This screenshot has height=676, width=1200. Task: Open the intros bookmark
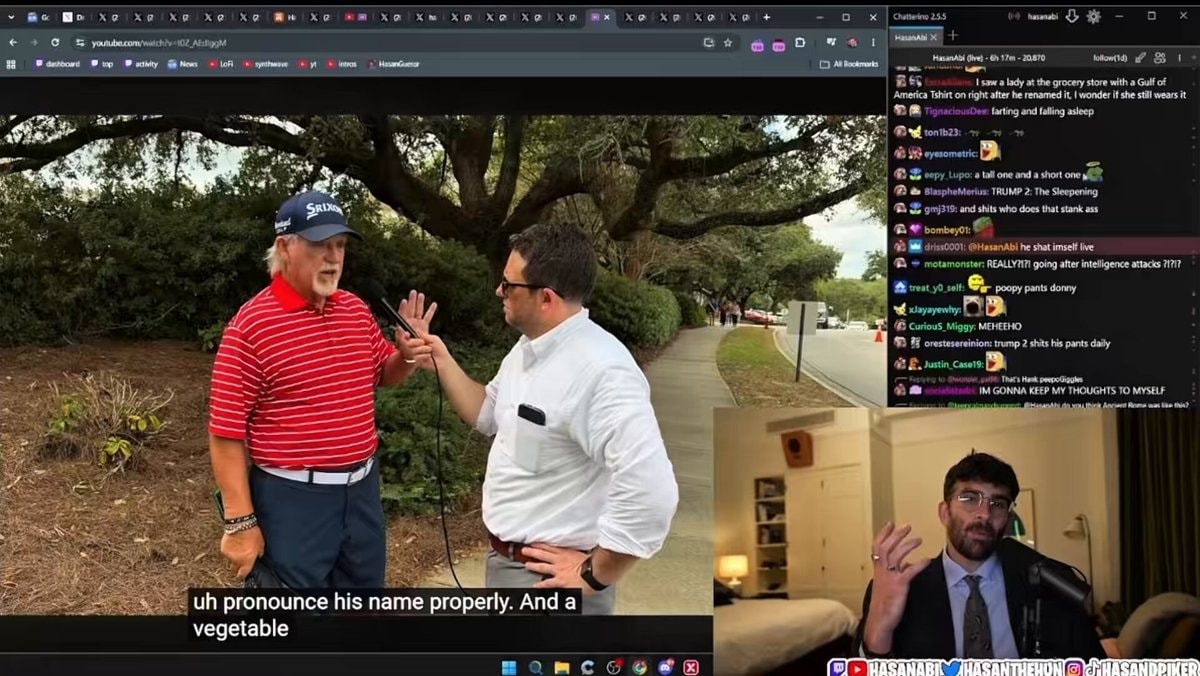click(x=342, y=64)
